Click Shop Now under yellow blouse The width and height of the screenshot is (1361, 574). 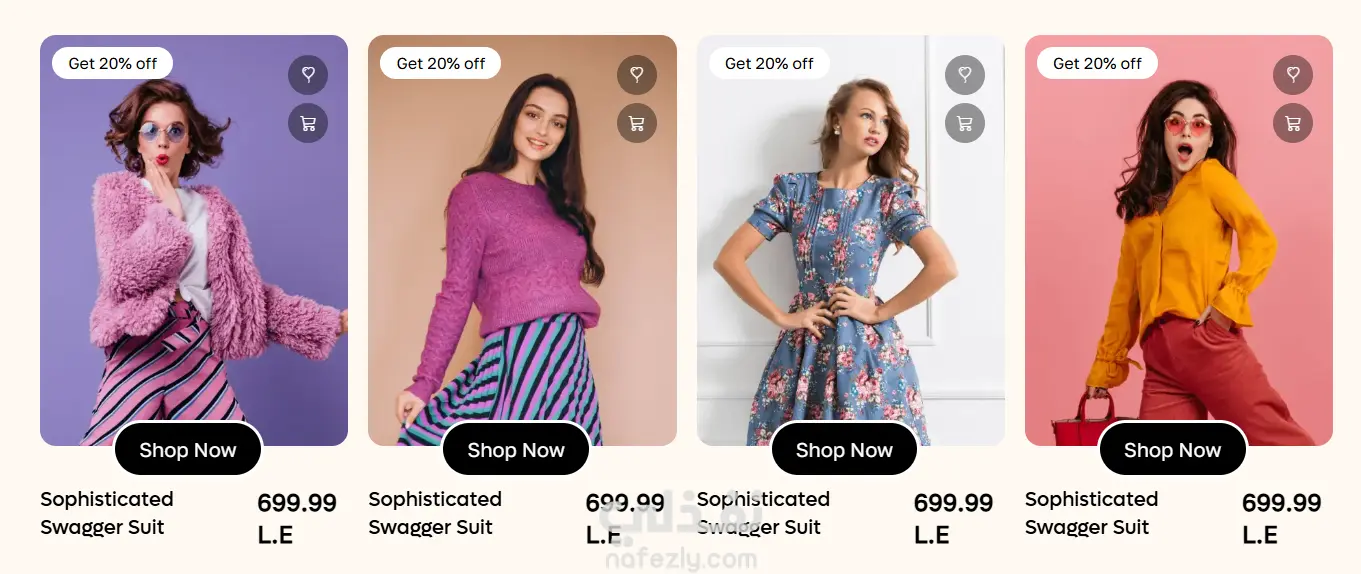pos(1172,450)
